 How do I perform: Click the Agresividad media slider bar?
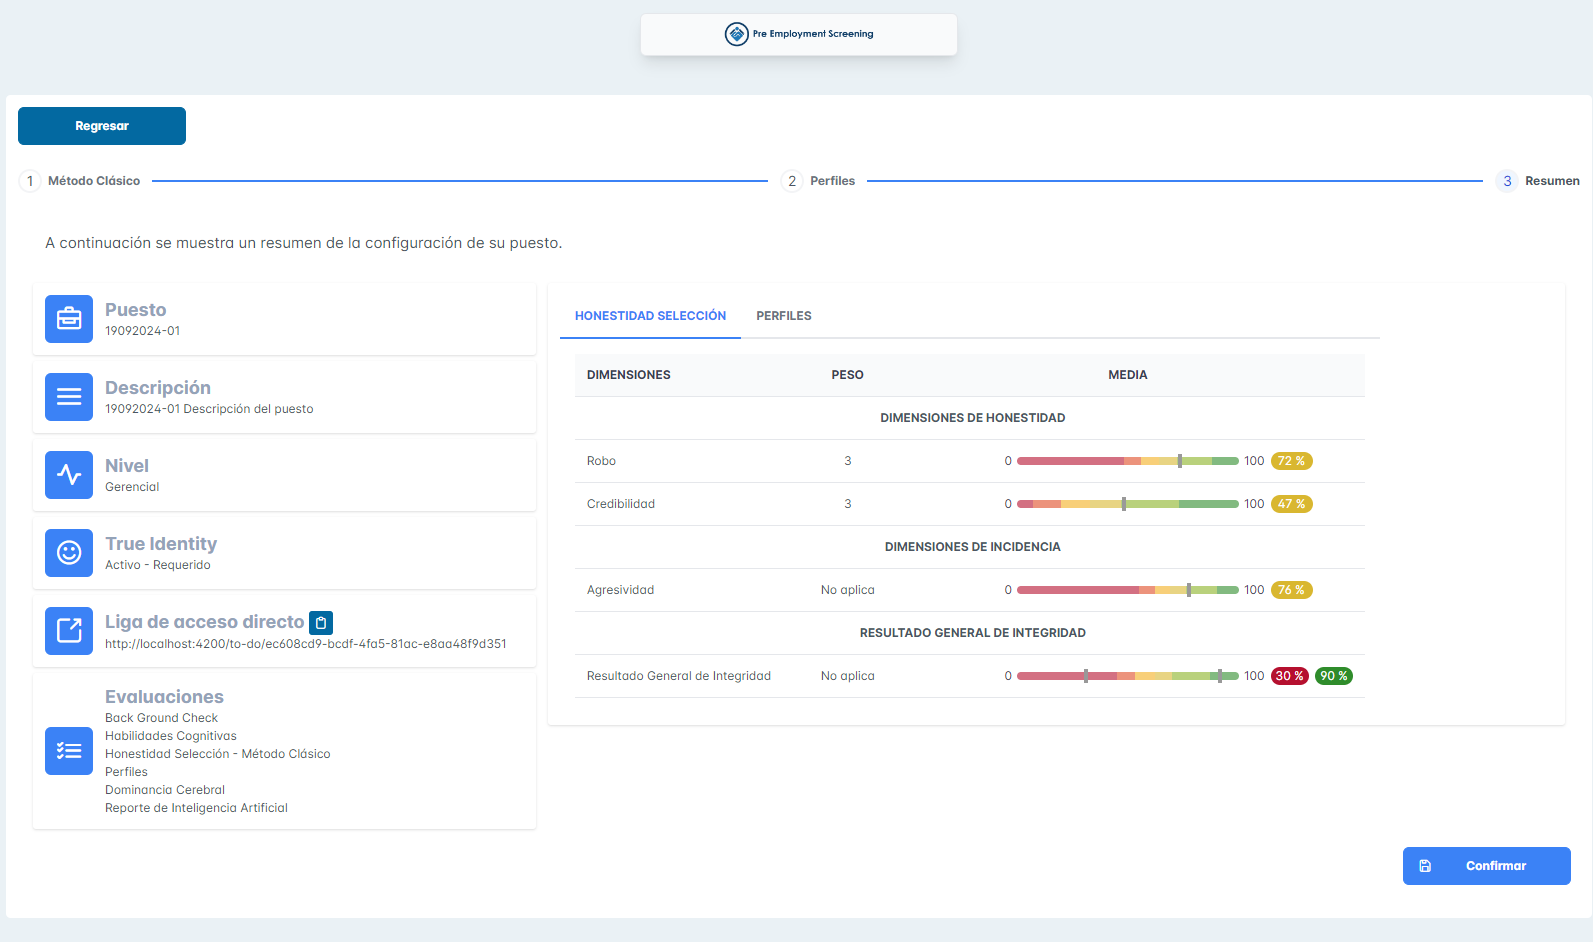tap(1127, 590)
